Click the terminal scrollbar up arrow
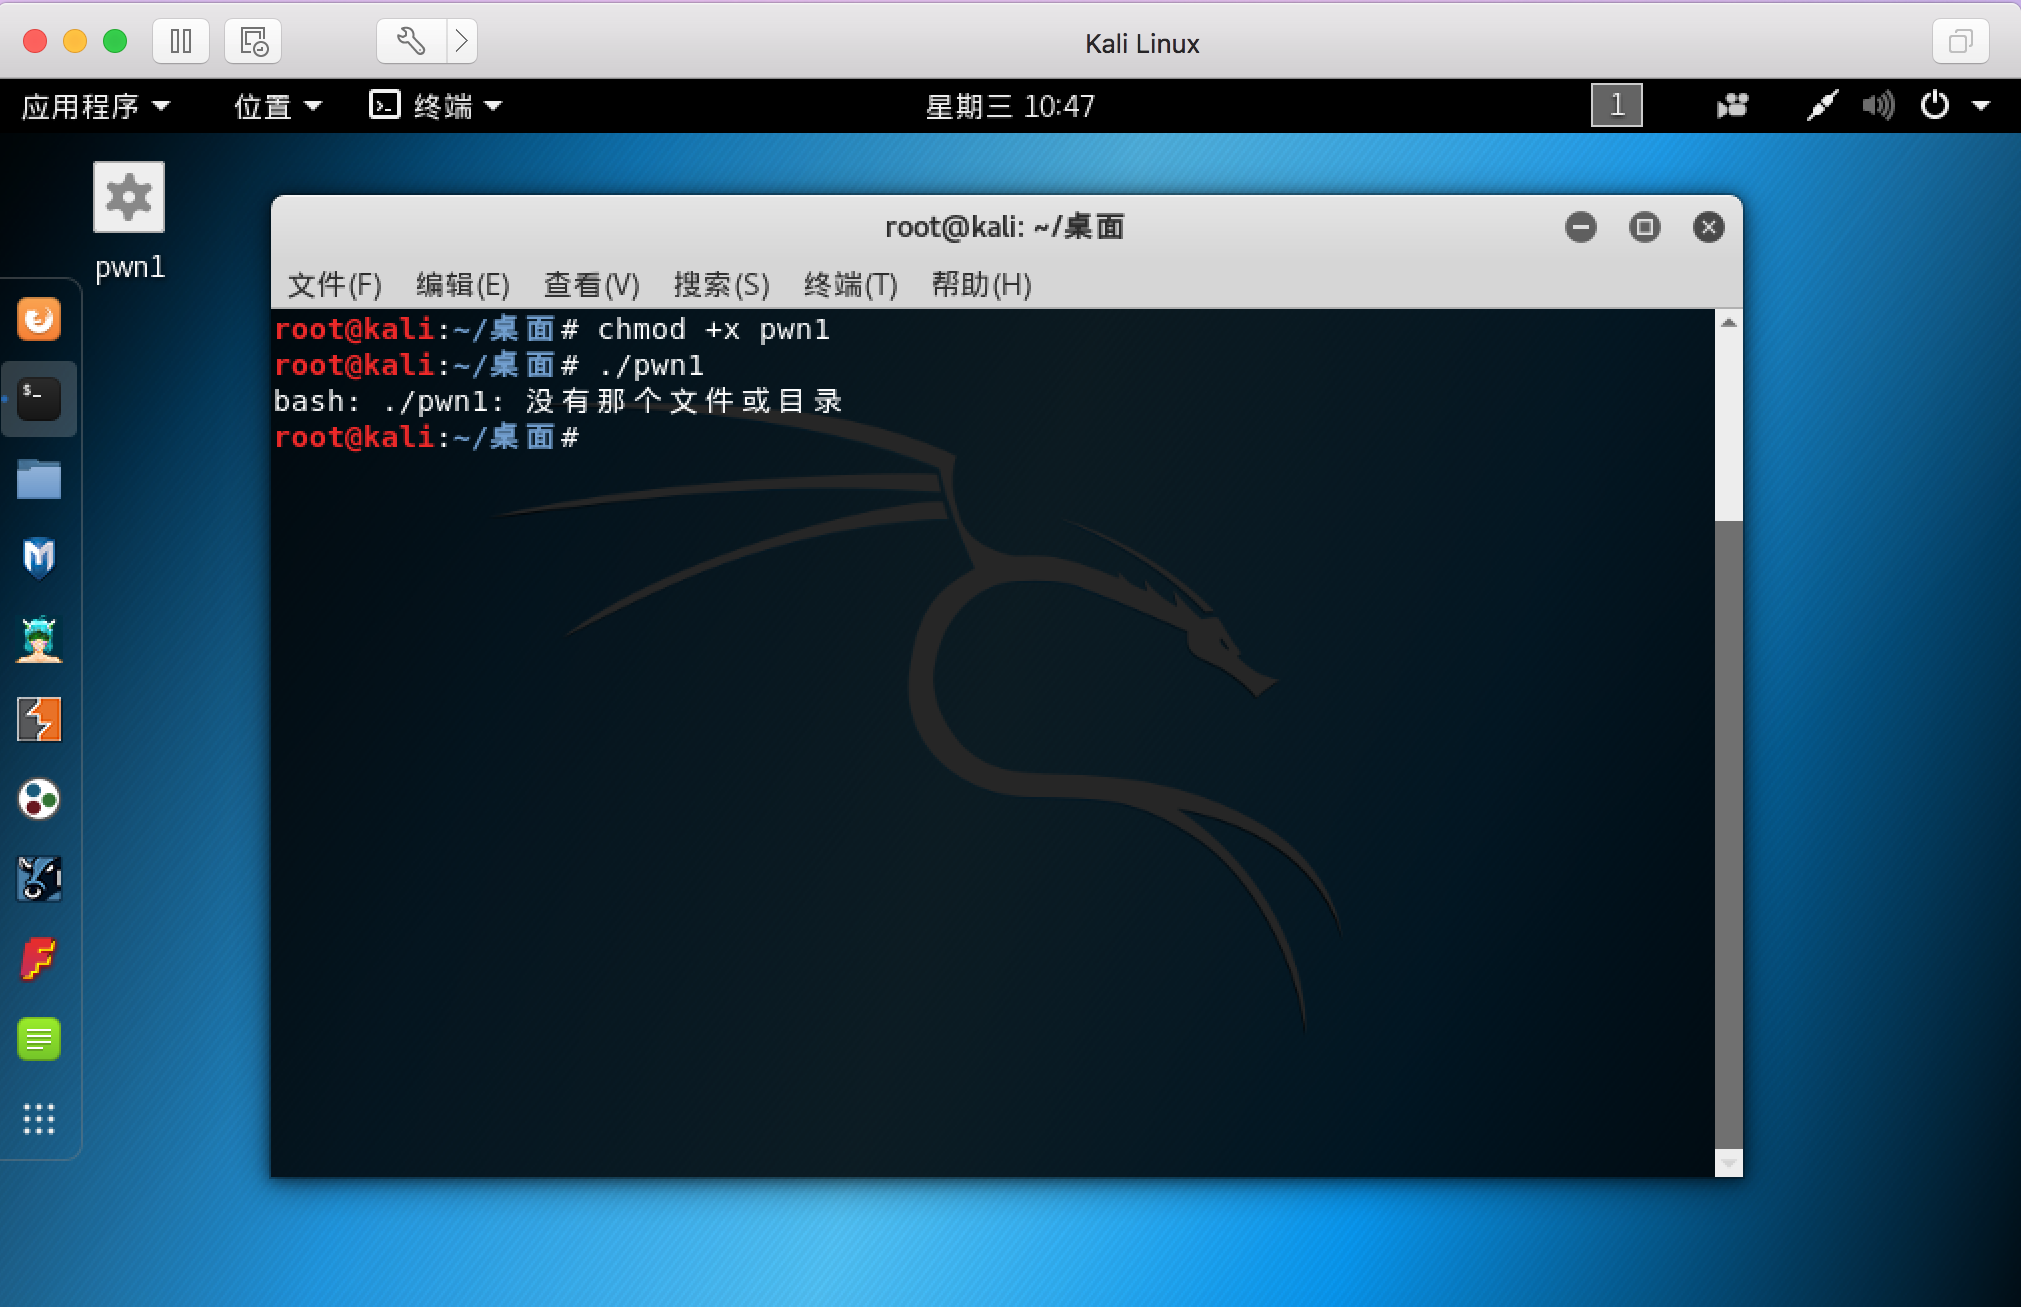This screenshot has height=1307, width=2021. point(1728,323)
